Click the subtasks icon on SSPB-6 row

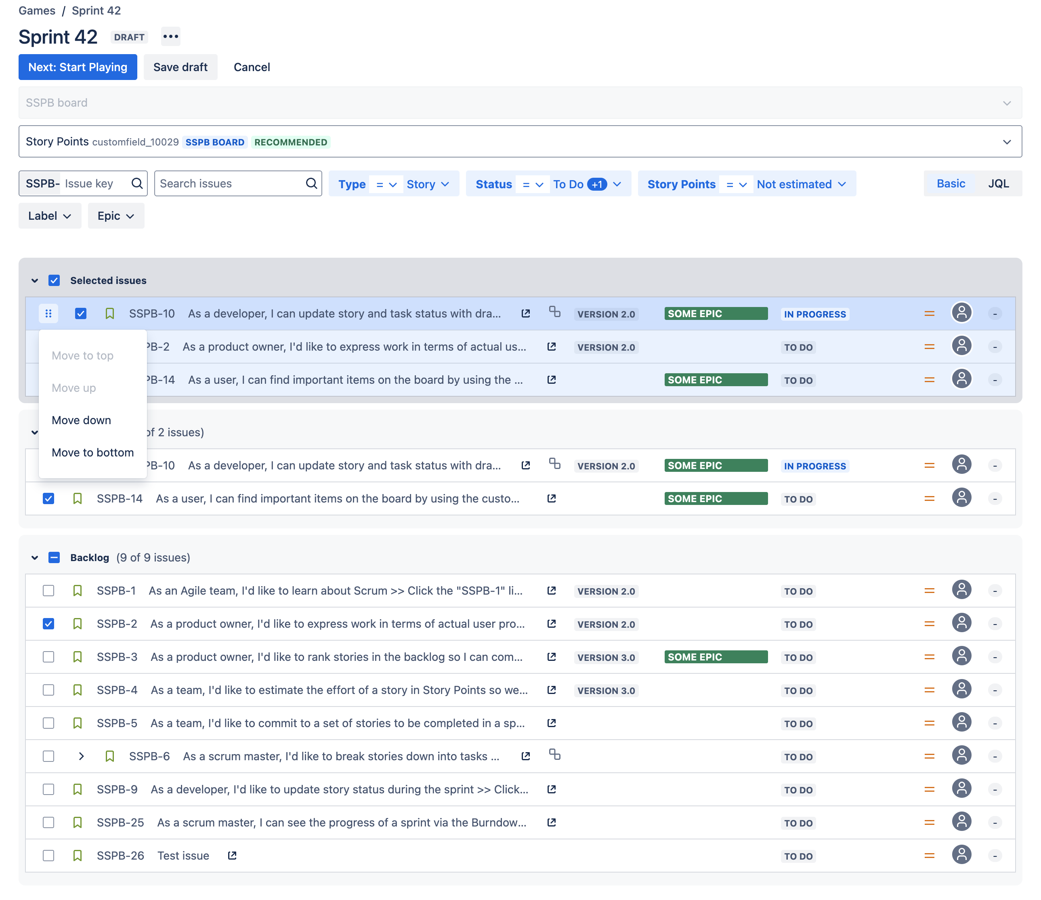point(555,756)
